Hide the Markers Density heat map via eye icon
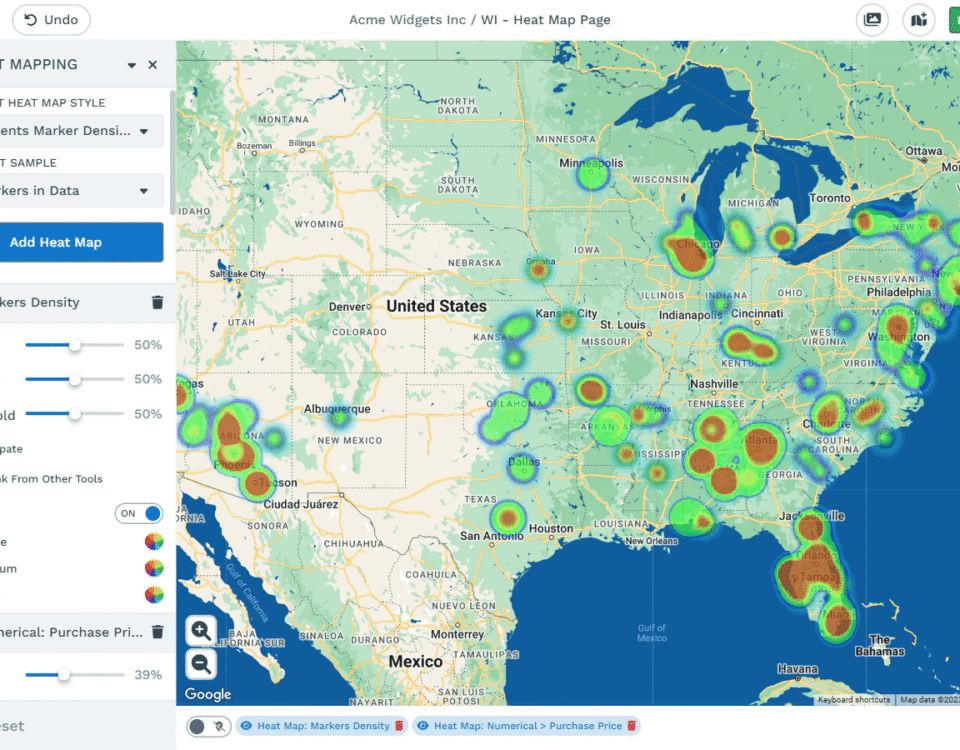 (246, 726)
